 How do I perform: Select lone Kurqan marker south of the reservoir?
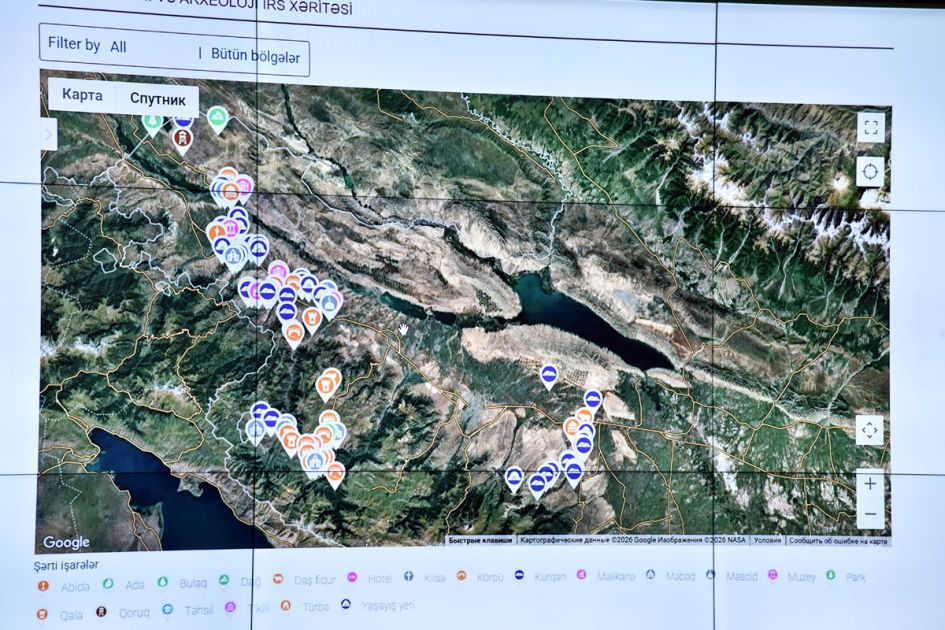click(548, 377)
